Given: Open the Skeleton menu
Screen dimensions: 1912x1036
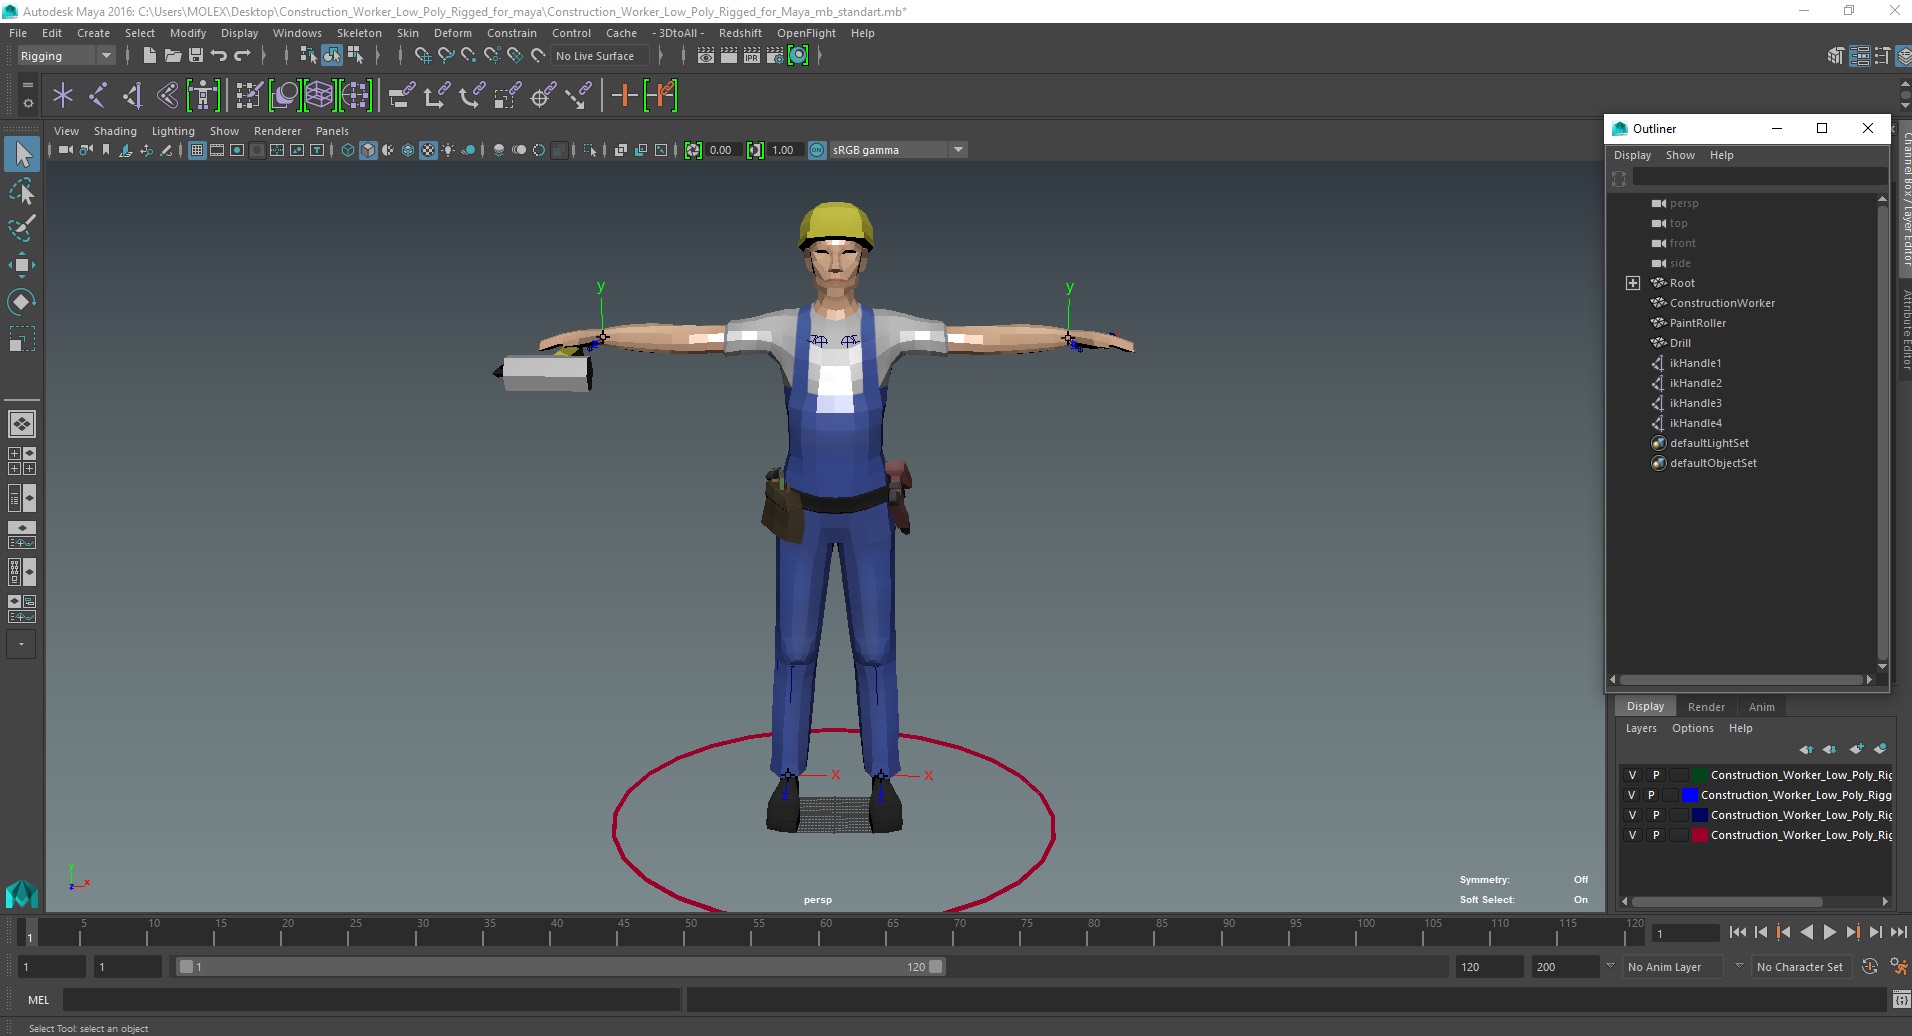Looking at the screenshot, I should pos(359,33).
